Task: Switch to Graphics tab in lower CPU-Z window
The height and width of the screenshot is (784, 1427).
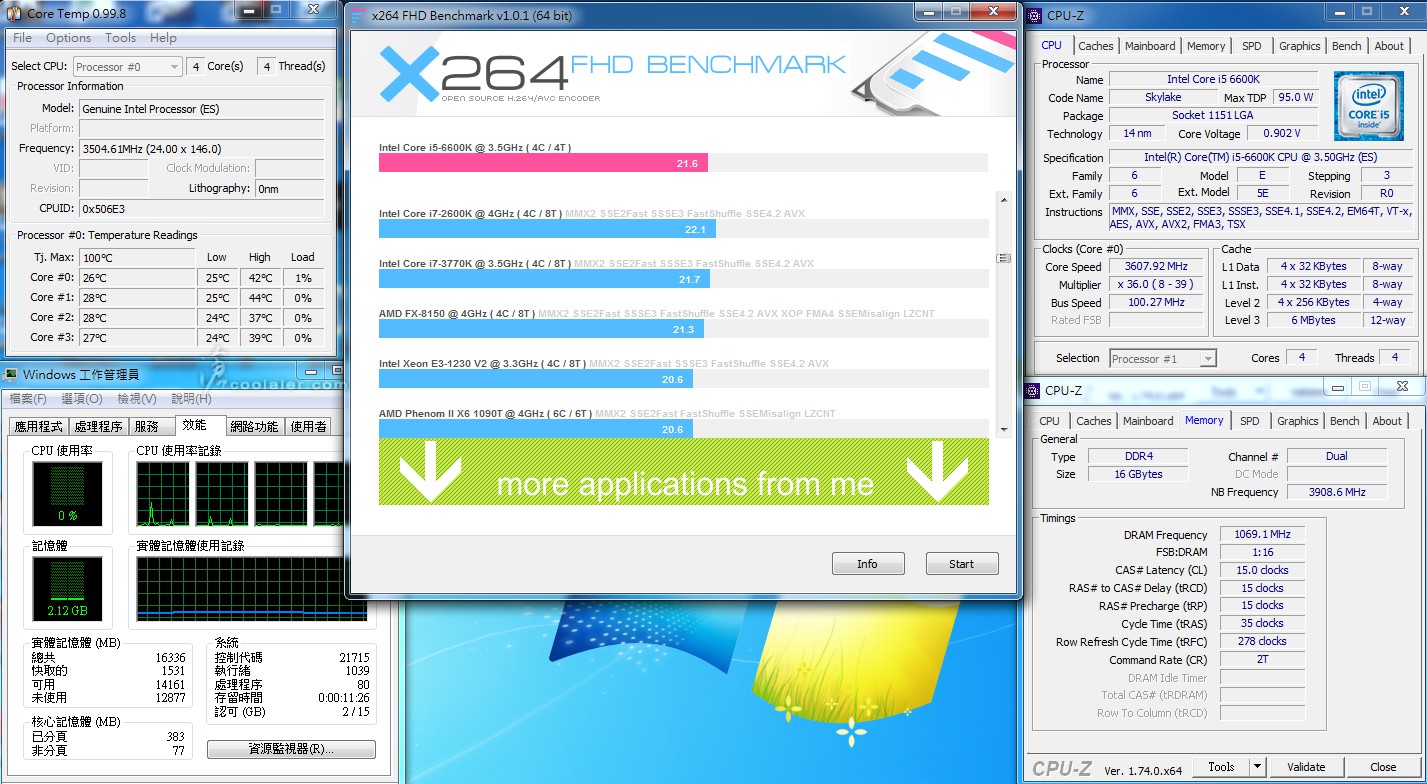Action: click(x=1297, y=421)
